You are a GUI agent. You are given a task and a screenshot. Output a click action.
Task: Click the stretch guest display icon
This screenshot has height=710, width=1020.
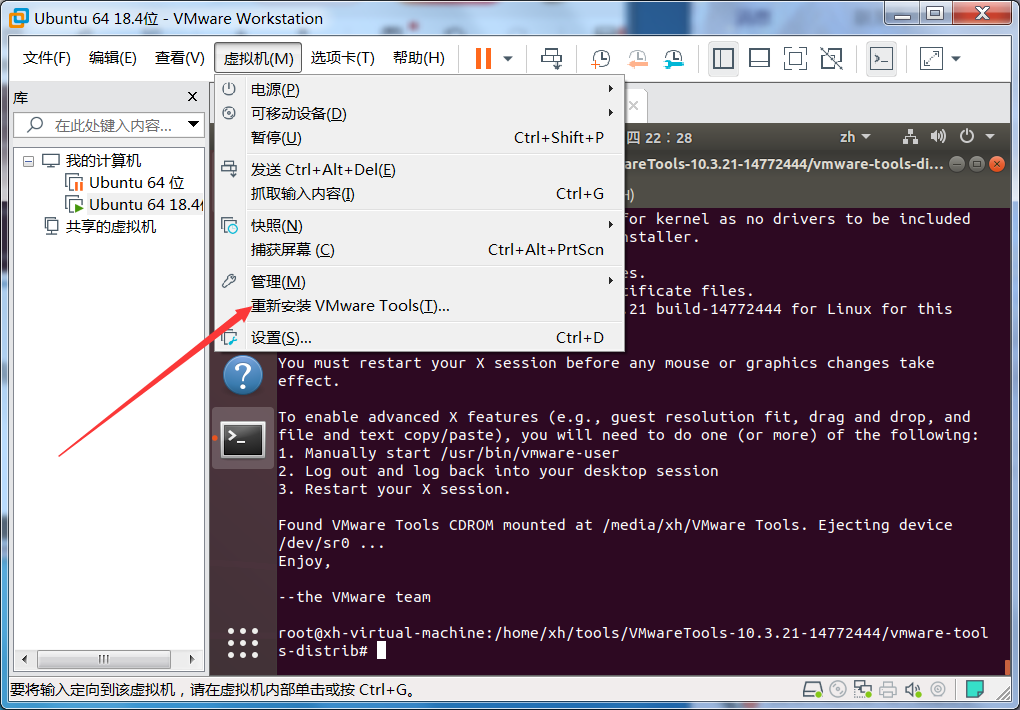pyautogui.click(x=932, y=59)
